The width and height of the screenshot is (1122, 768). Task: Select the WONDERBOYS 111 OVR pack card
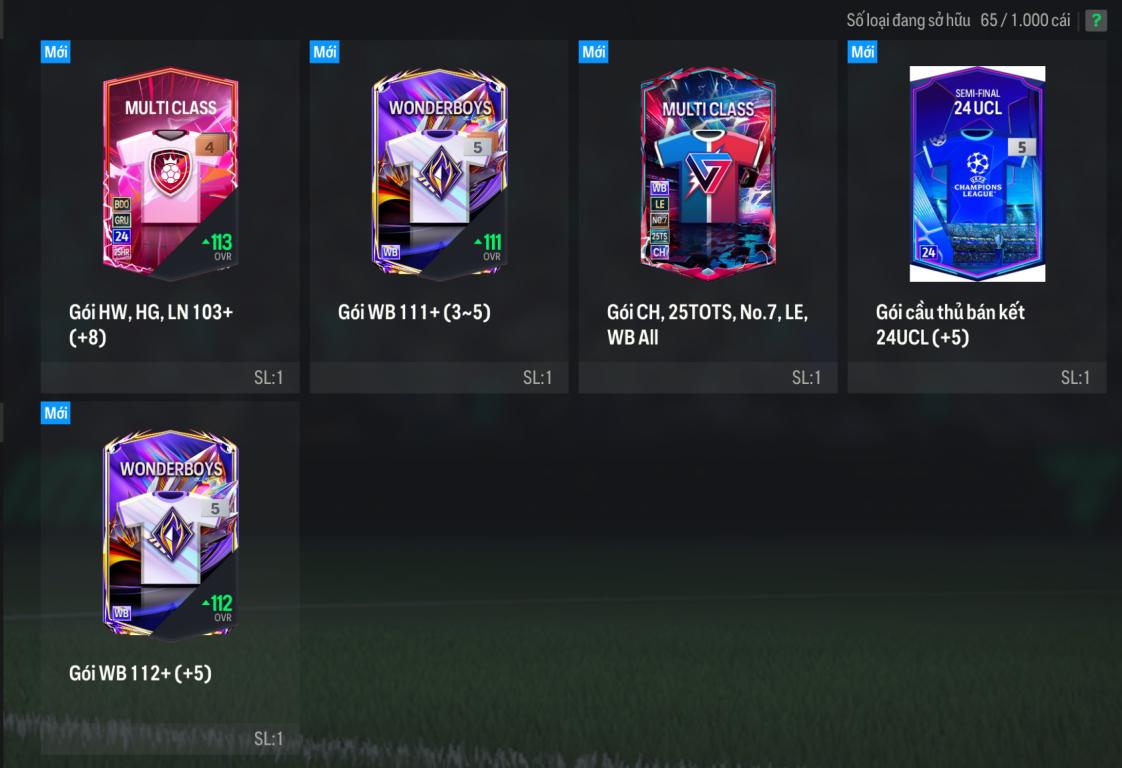tap(439, 173)
